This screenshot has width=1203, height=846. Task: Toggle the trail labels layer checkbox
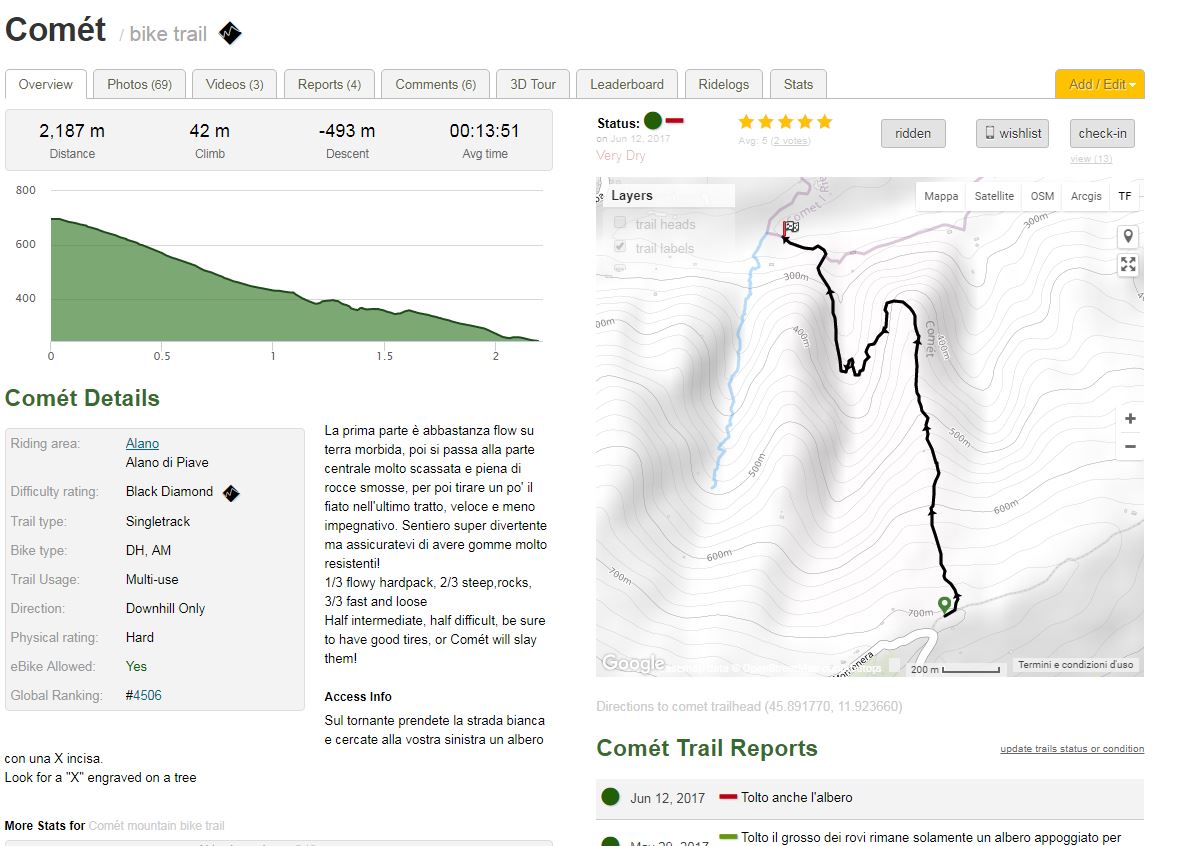(x=620, y=246)
